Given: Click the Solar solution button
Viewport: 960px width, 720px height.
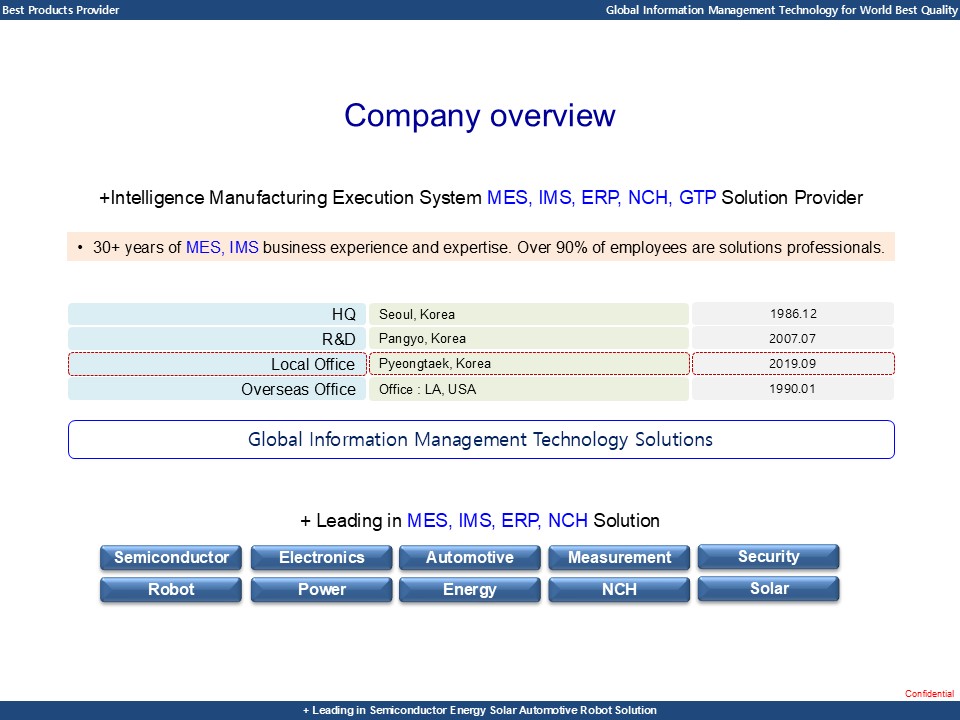Looking at the screenshot, I should (768, 588).
